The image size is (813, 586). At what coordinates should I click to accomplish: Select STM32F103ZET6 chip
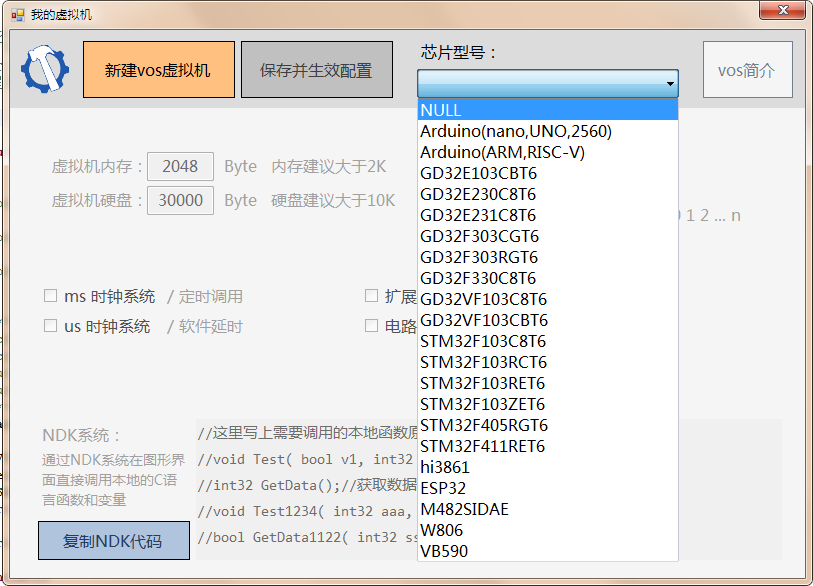(x=548, y=404)
